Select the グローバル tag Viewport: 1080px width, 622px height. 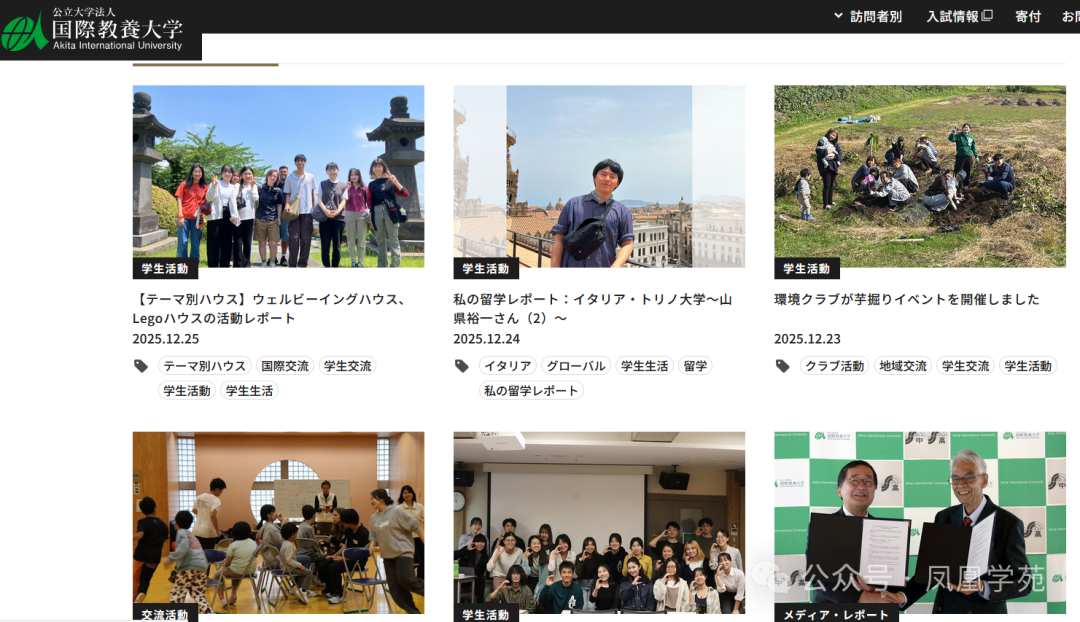pyautogui.click(x=576, y=366)
